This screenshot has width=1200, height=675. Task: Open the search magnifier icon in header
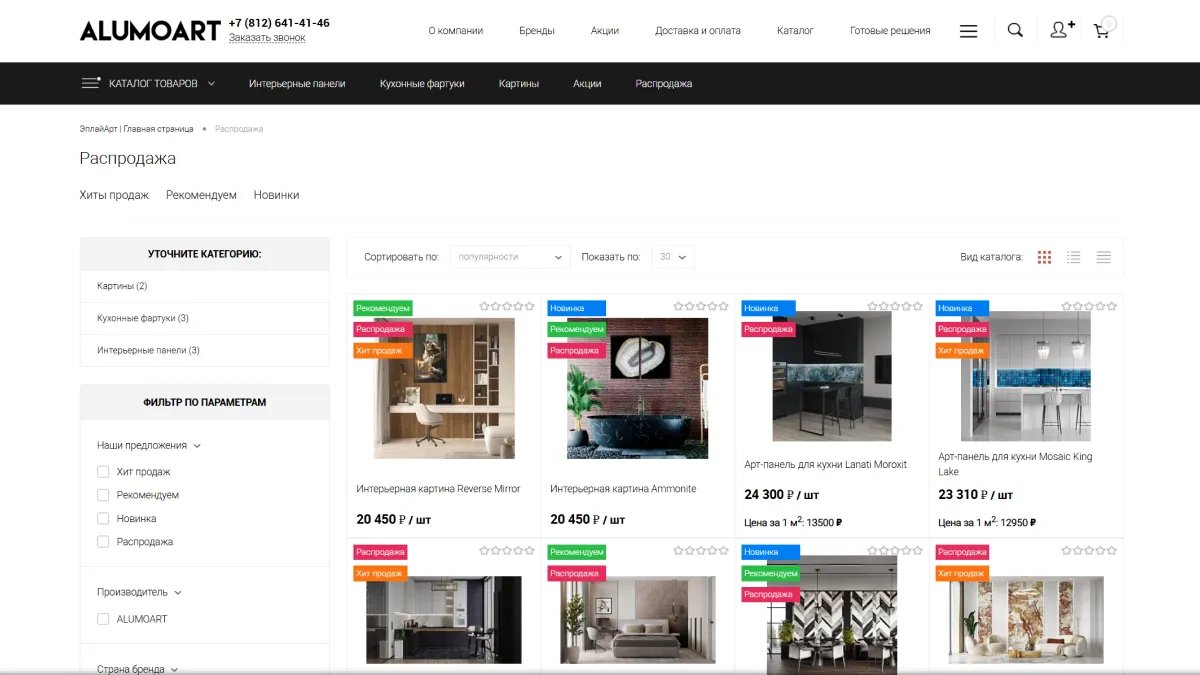point(1015,30)
